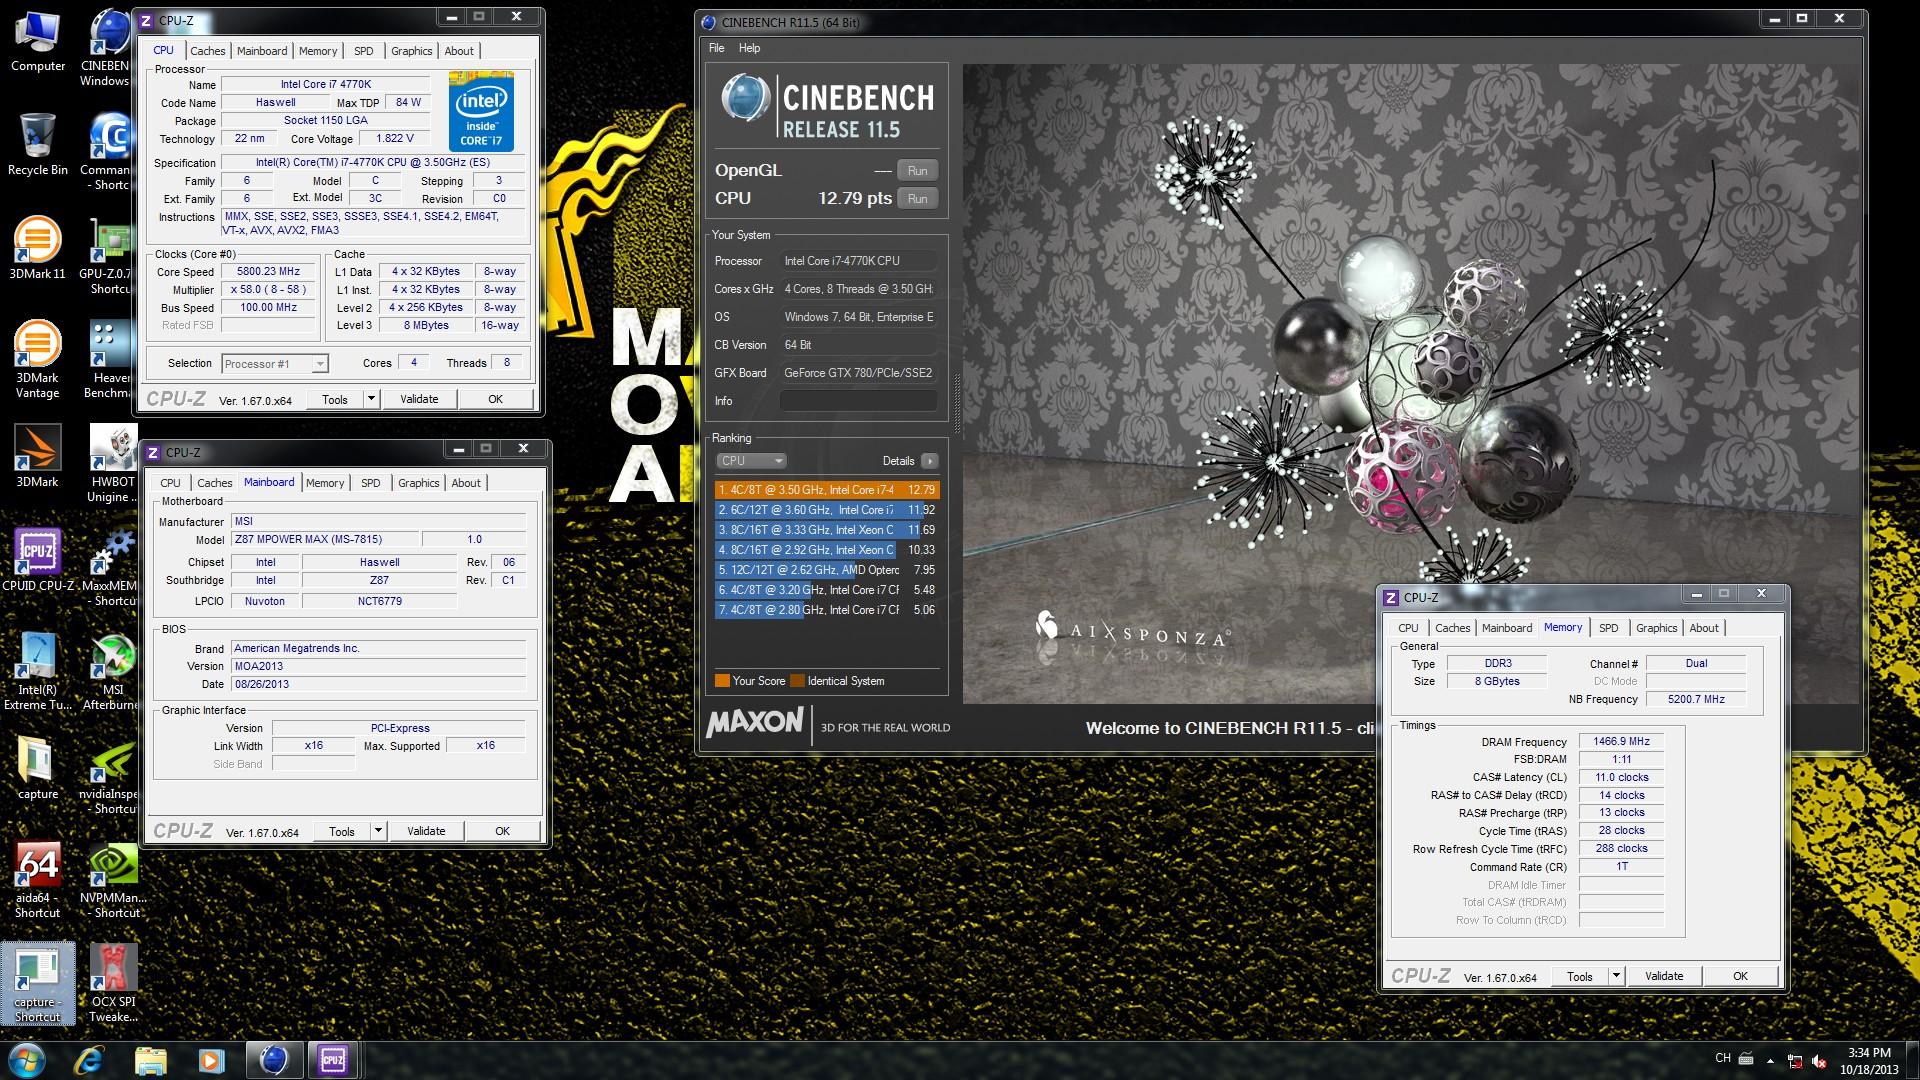Switch to Caches tab in top CPU-Z window
This screenshot has height=1080, width=1920.
[208, 51]
